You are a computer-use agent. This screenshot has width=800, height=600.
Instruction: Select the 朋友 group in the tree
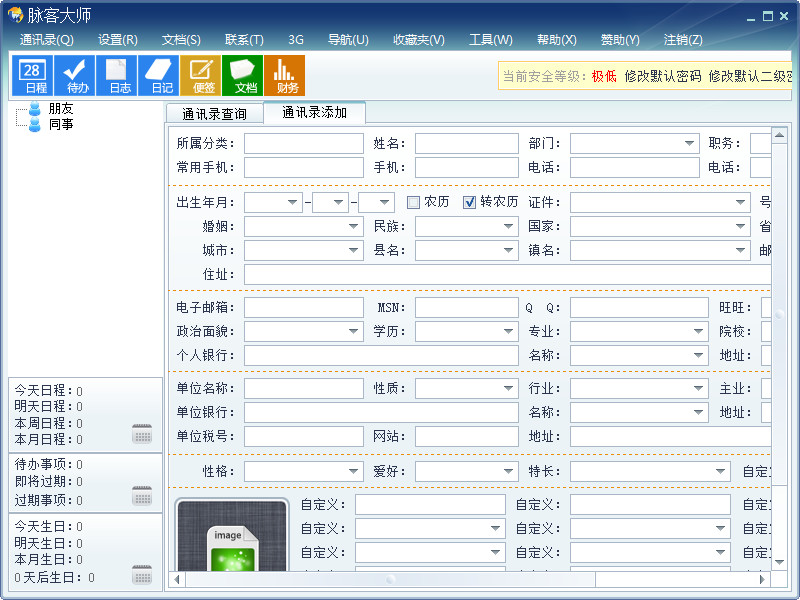coord(61,108)
